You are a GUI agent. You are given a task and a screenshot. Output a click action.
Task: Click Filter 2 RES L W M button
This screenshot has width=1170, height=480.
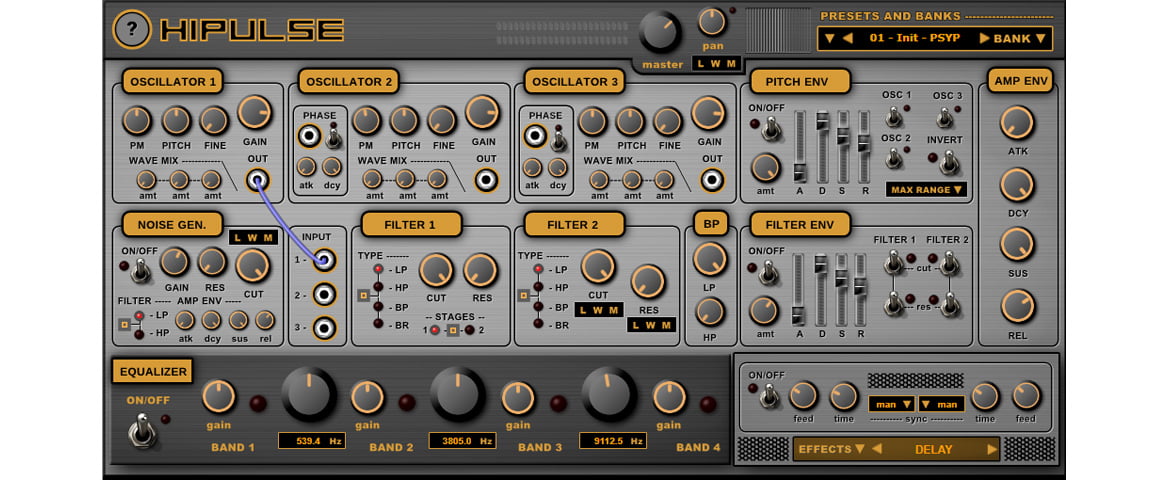(x=651, y=325)
